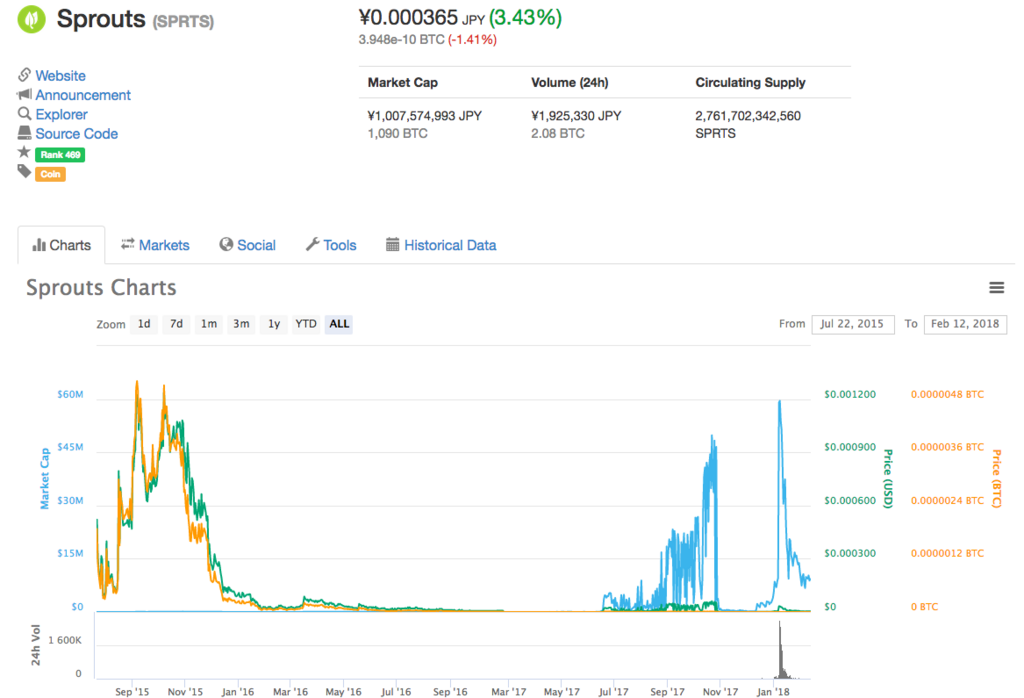This screenshot has height=698, width=1024.
Task: Click the magnifier icon beside Explorer
Action: coord(24,114)
